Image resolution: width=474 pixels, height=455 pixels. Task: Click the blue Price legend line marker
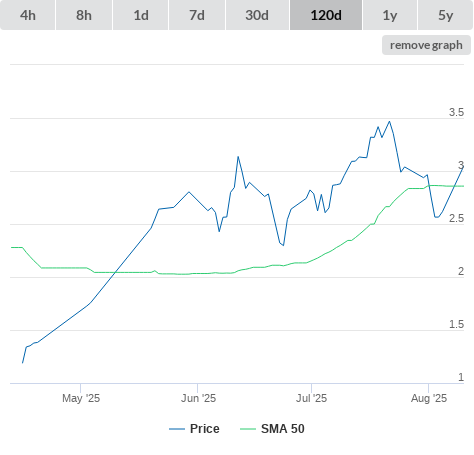coord(177,429)
